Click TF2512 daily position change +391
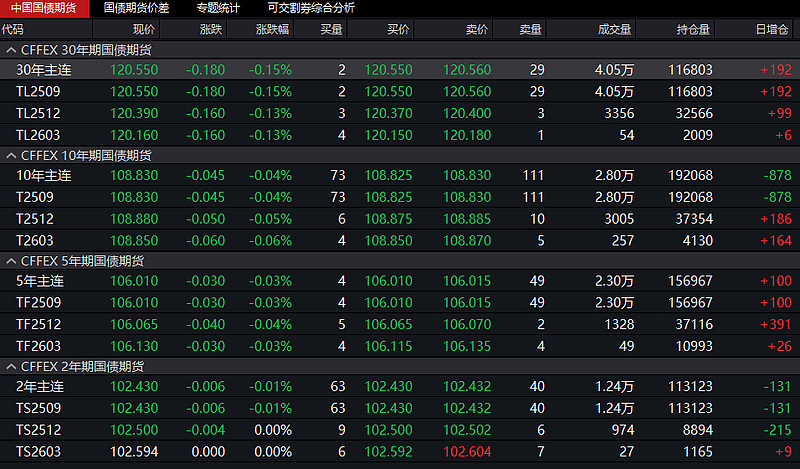800x469 pixels. click(776, 325)
